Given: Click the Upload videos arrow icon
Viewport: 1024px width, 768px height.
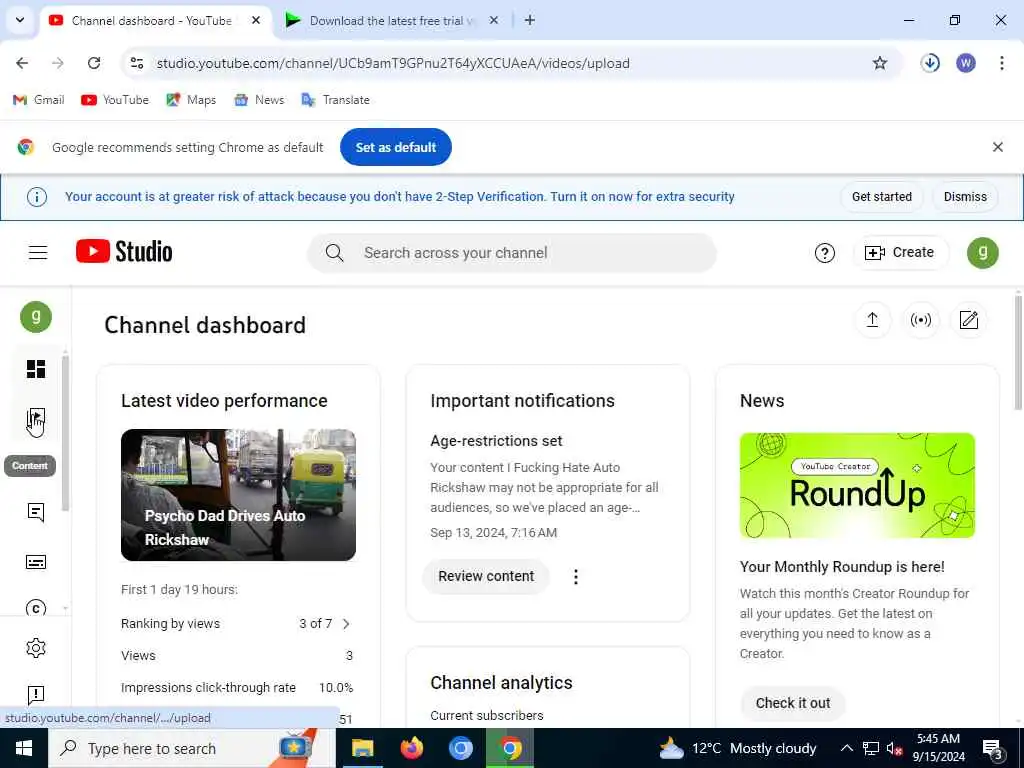Looking at the screenshot, I should [x=872, y=320].
